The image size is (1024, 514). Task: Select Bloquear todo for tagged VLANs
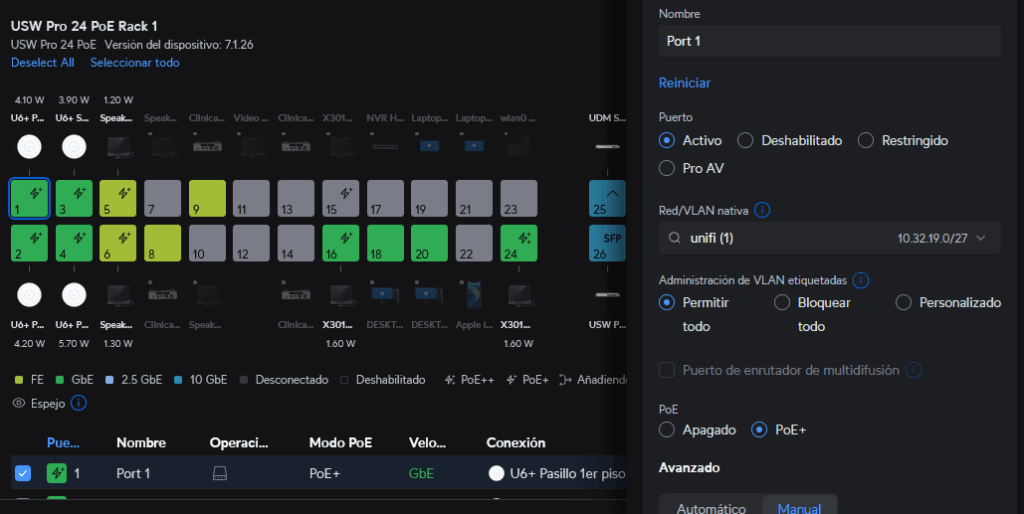783,302
